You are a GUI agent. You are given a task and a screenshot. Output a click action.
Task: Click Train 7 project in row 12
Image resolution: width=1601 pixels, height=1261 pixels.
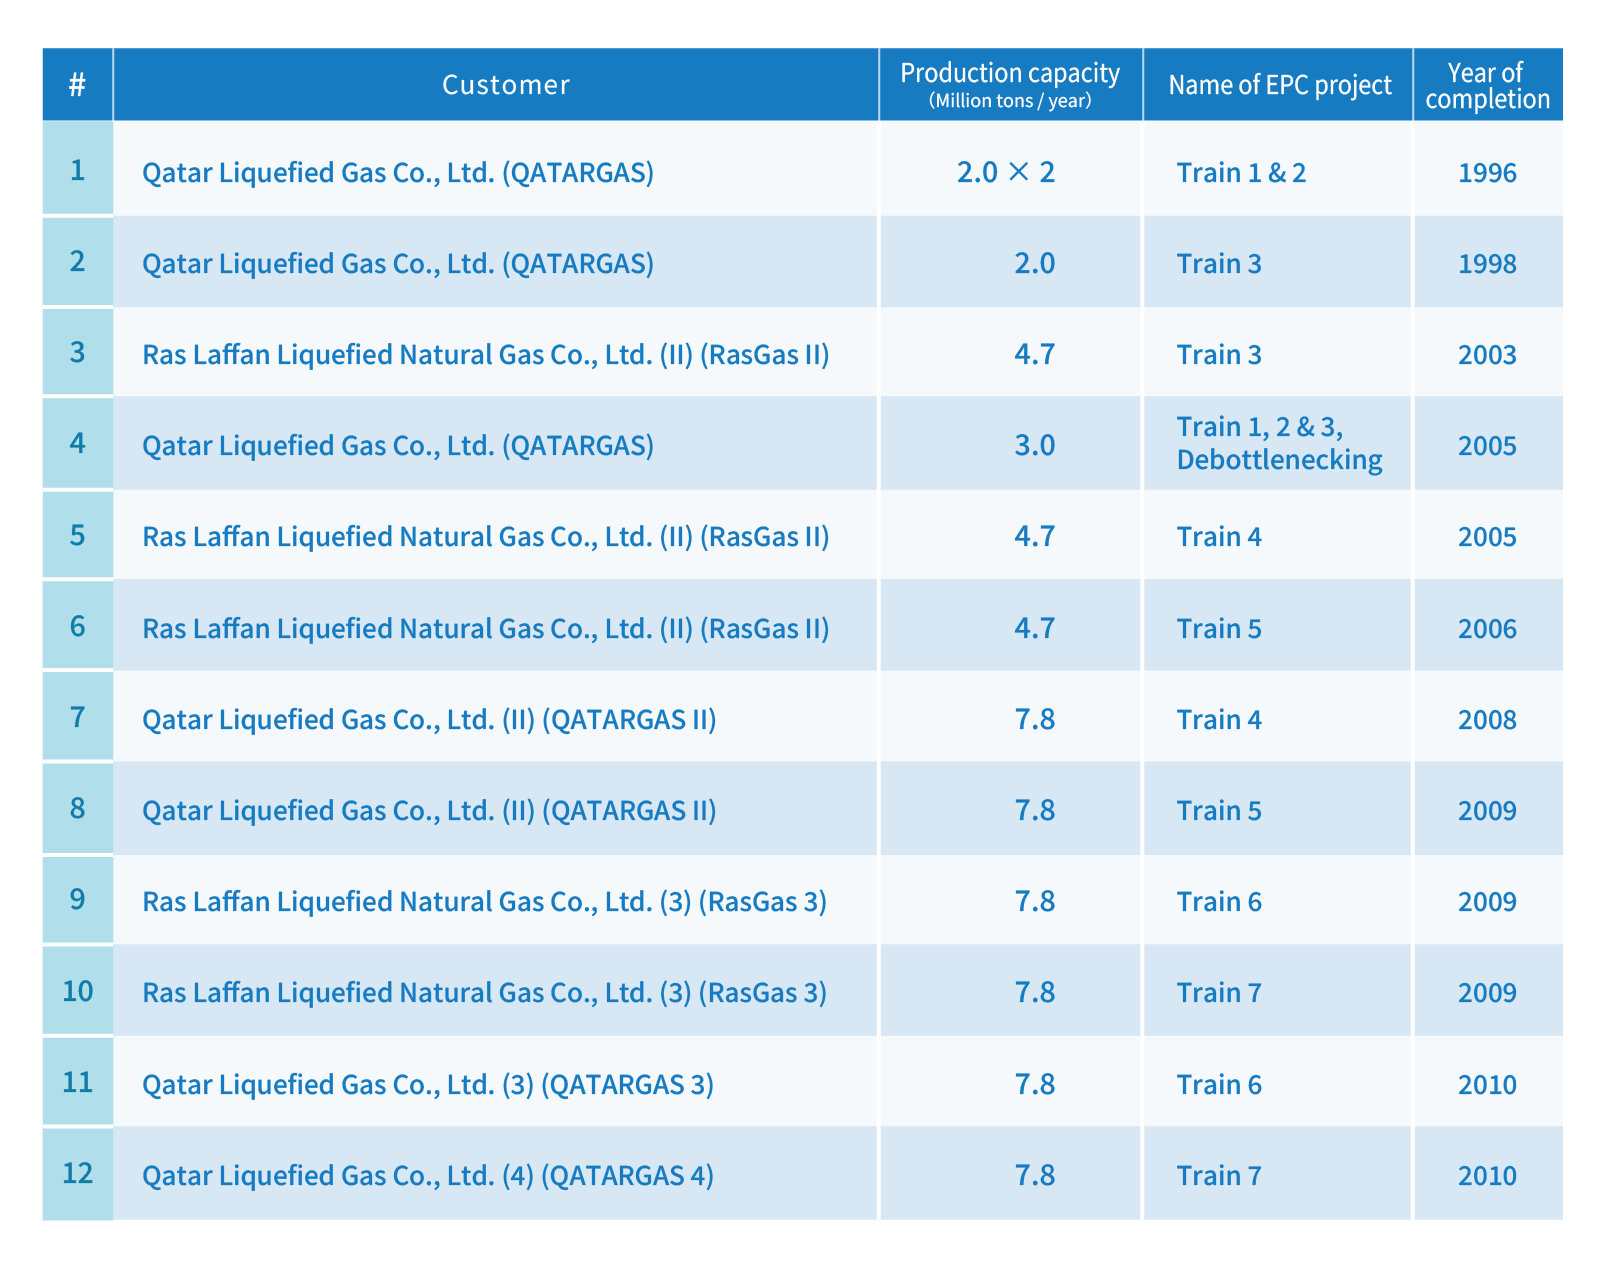tap(1219, 1175)
